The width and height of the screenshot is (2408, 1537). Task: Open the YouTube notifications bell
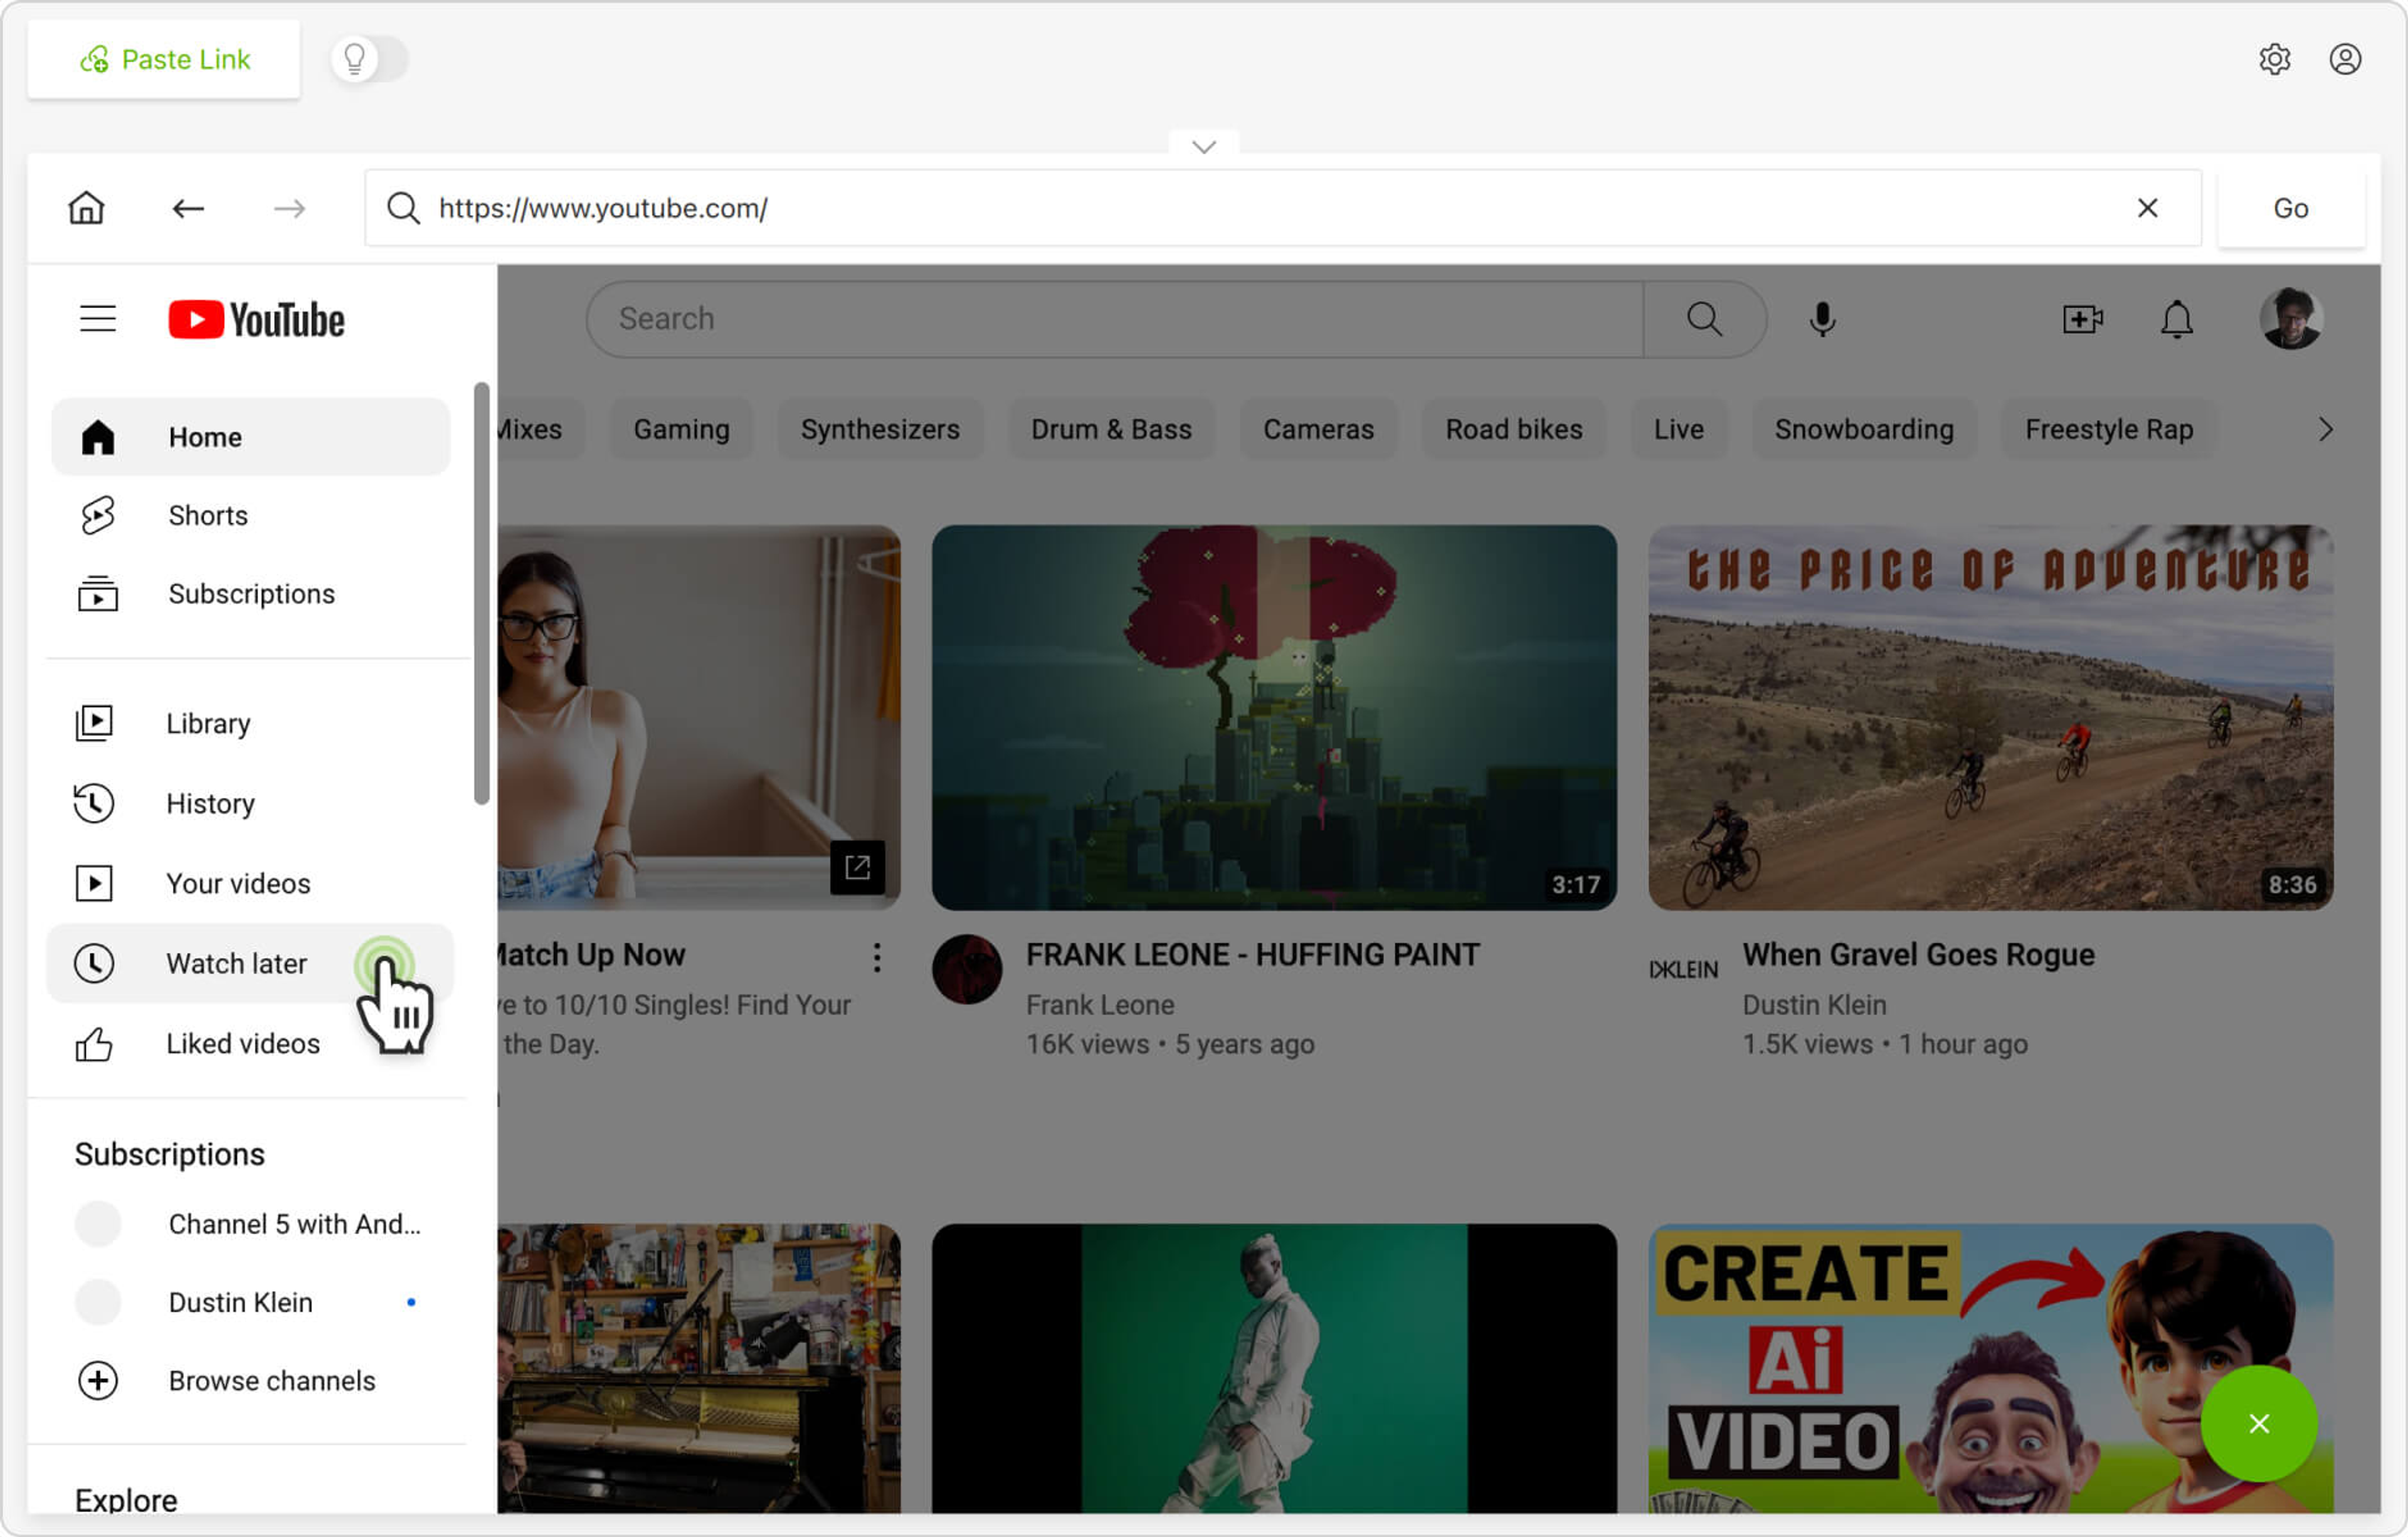[x=2176, y=319]
